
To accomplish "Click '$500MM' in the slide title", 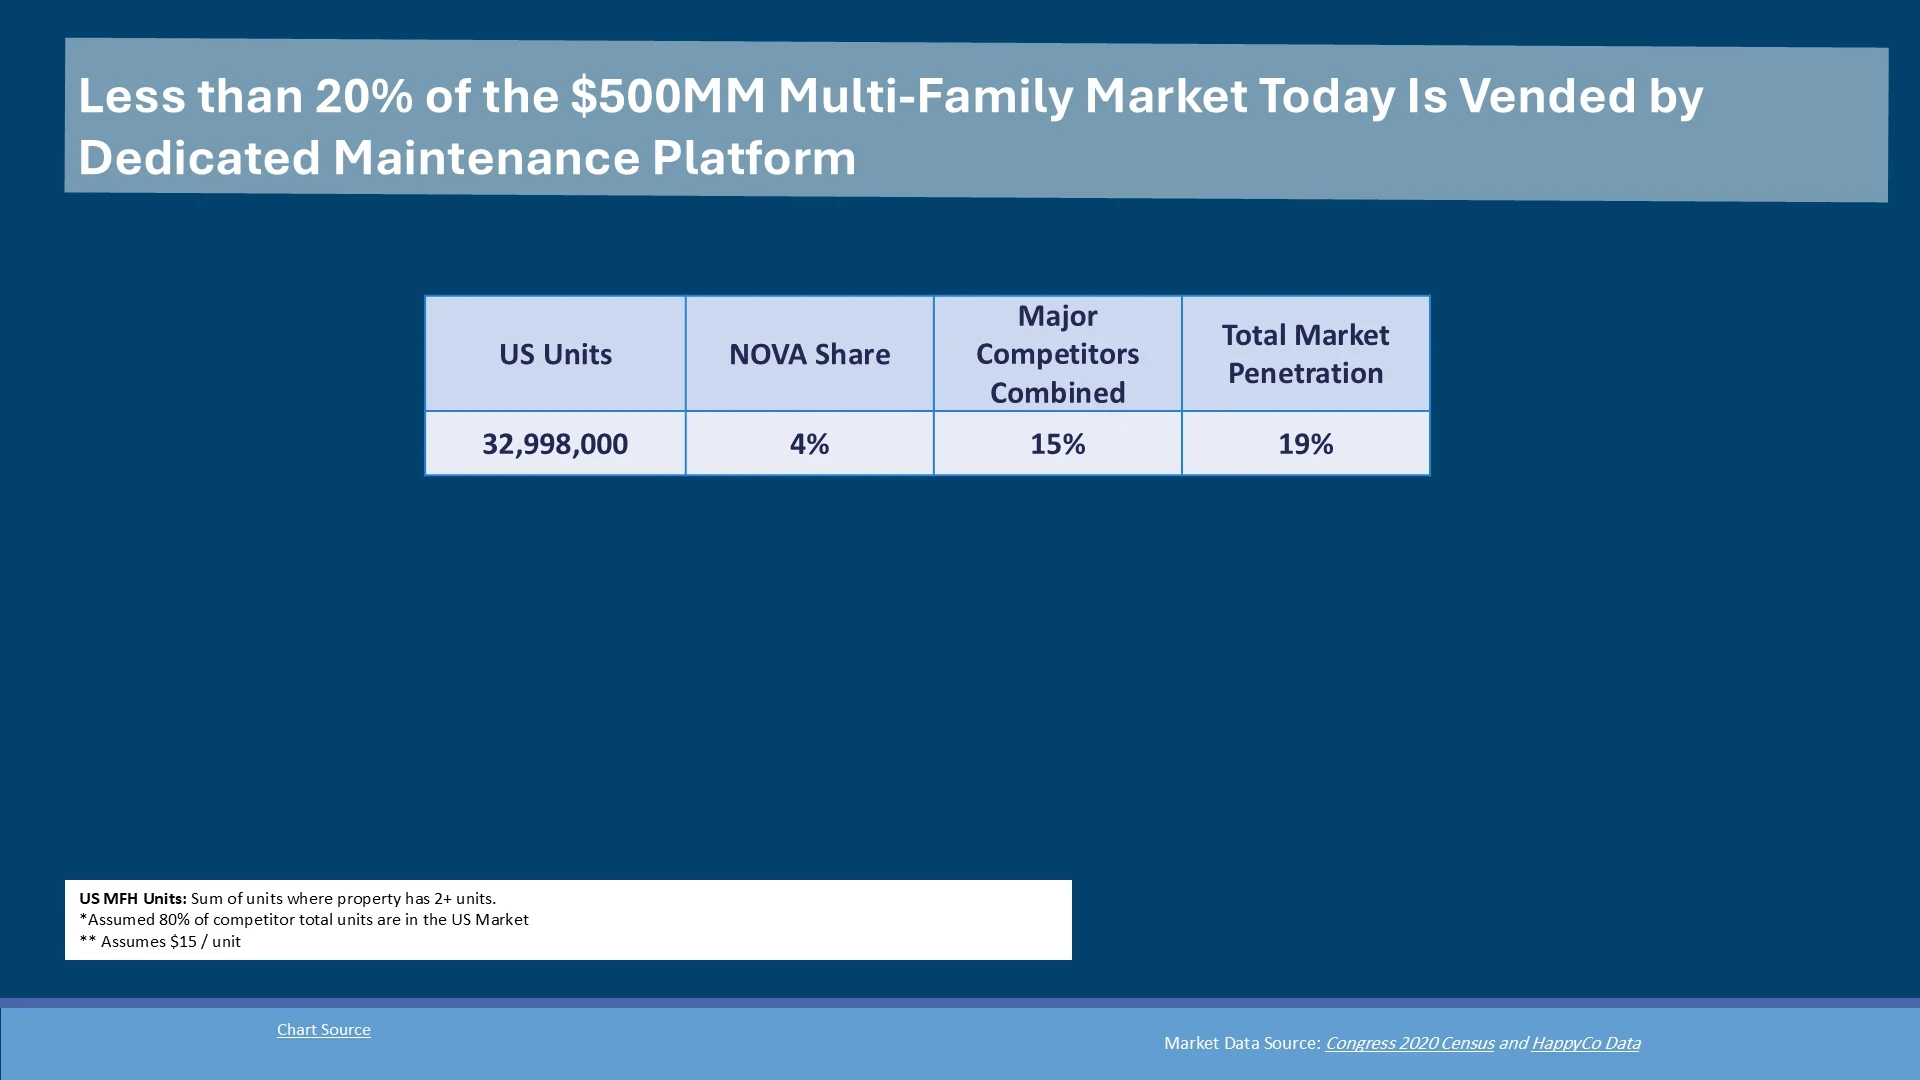I will [668, 96].
